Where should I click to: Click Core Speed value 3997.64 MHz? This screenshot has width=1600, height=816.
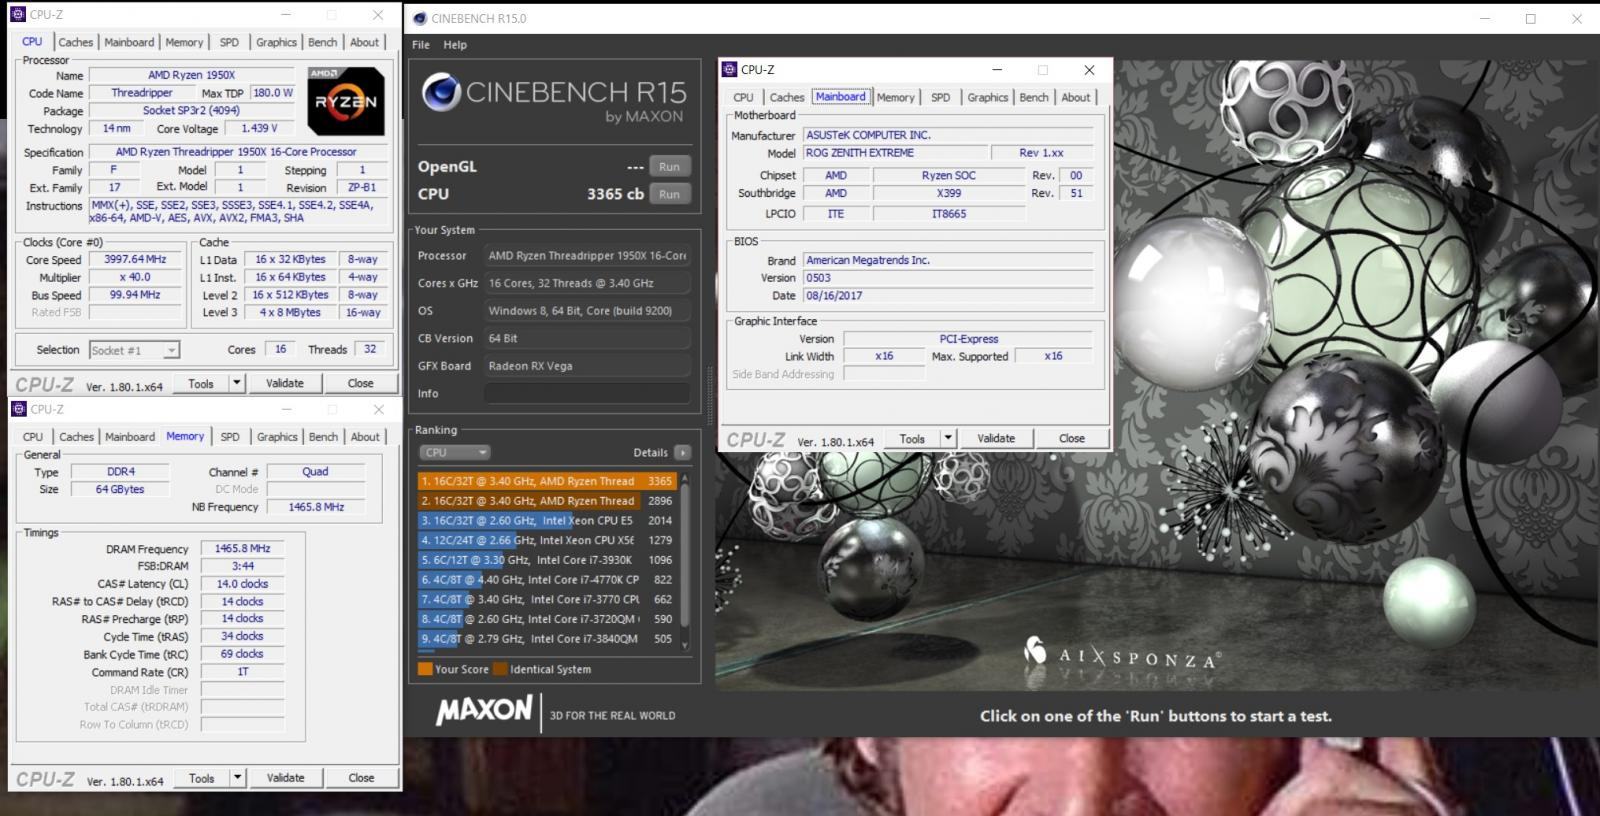tap(135, 259)
